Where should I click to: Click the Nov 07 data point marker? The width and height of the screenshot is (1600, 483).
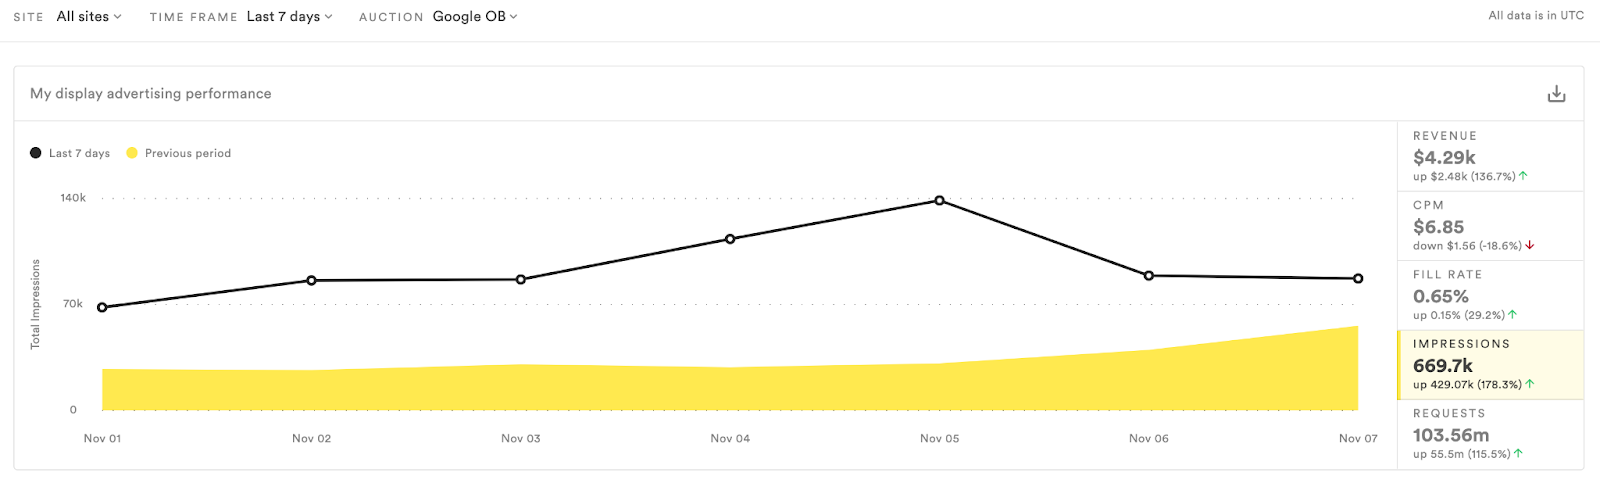pos(1358,279)
